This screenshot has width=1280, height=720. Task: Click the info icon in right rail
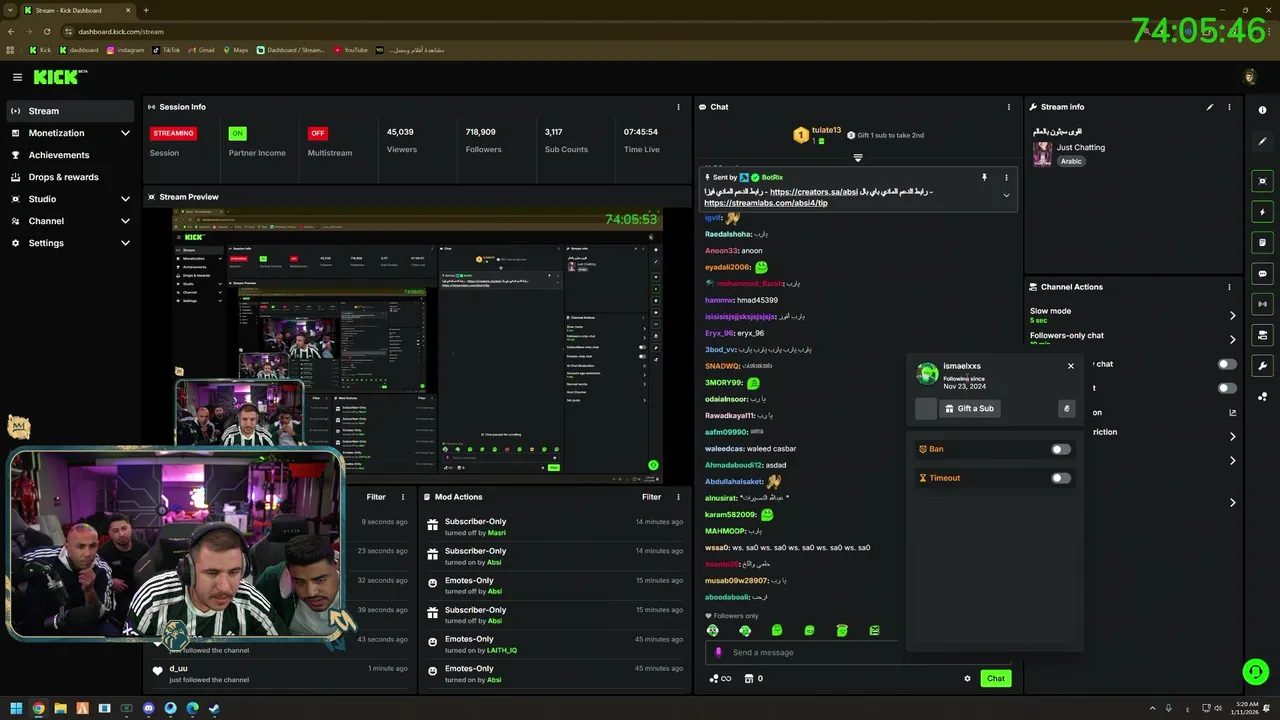pos(1262,110)
